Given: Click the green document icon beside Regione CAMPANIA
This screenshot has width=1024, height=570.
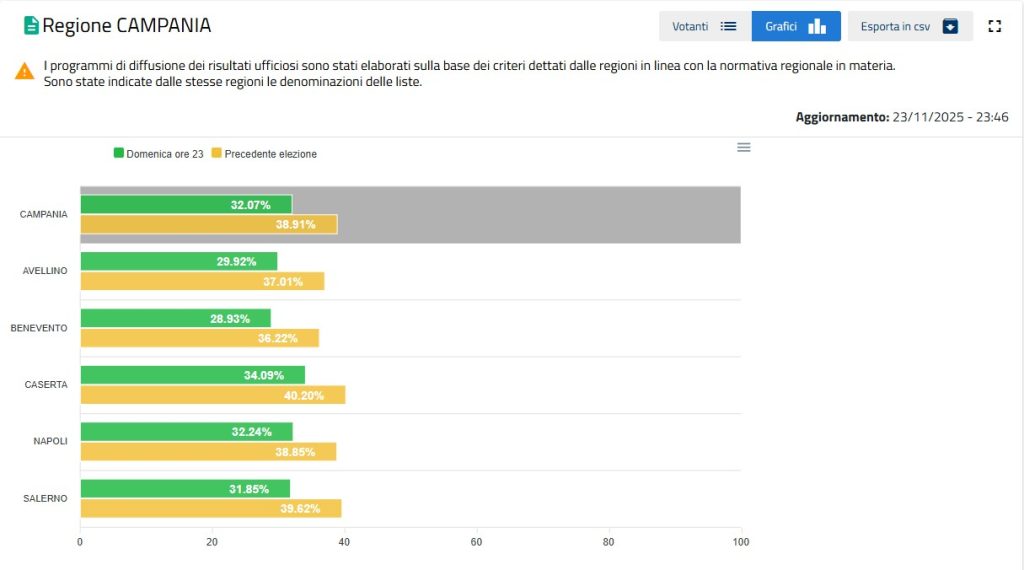Looking at the screenshot, I should (31, 26).
